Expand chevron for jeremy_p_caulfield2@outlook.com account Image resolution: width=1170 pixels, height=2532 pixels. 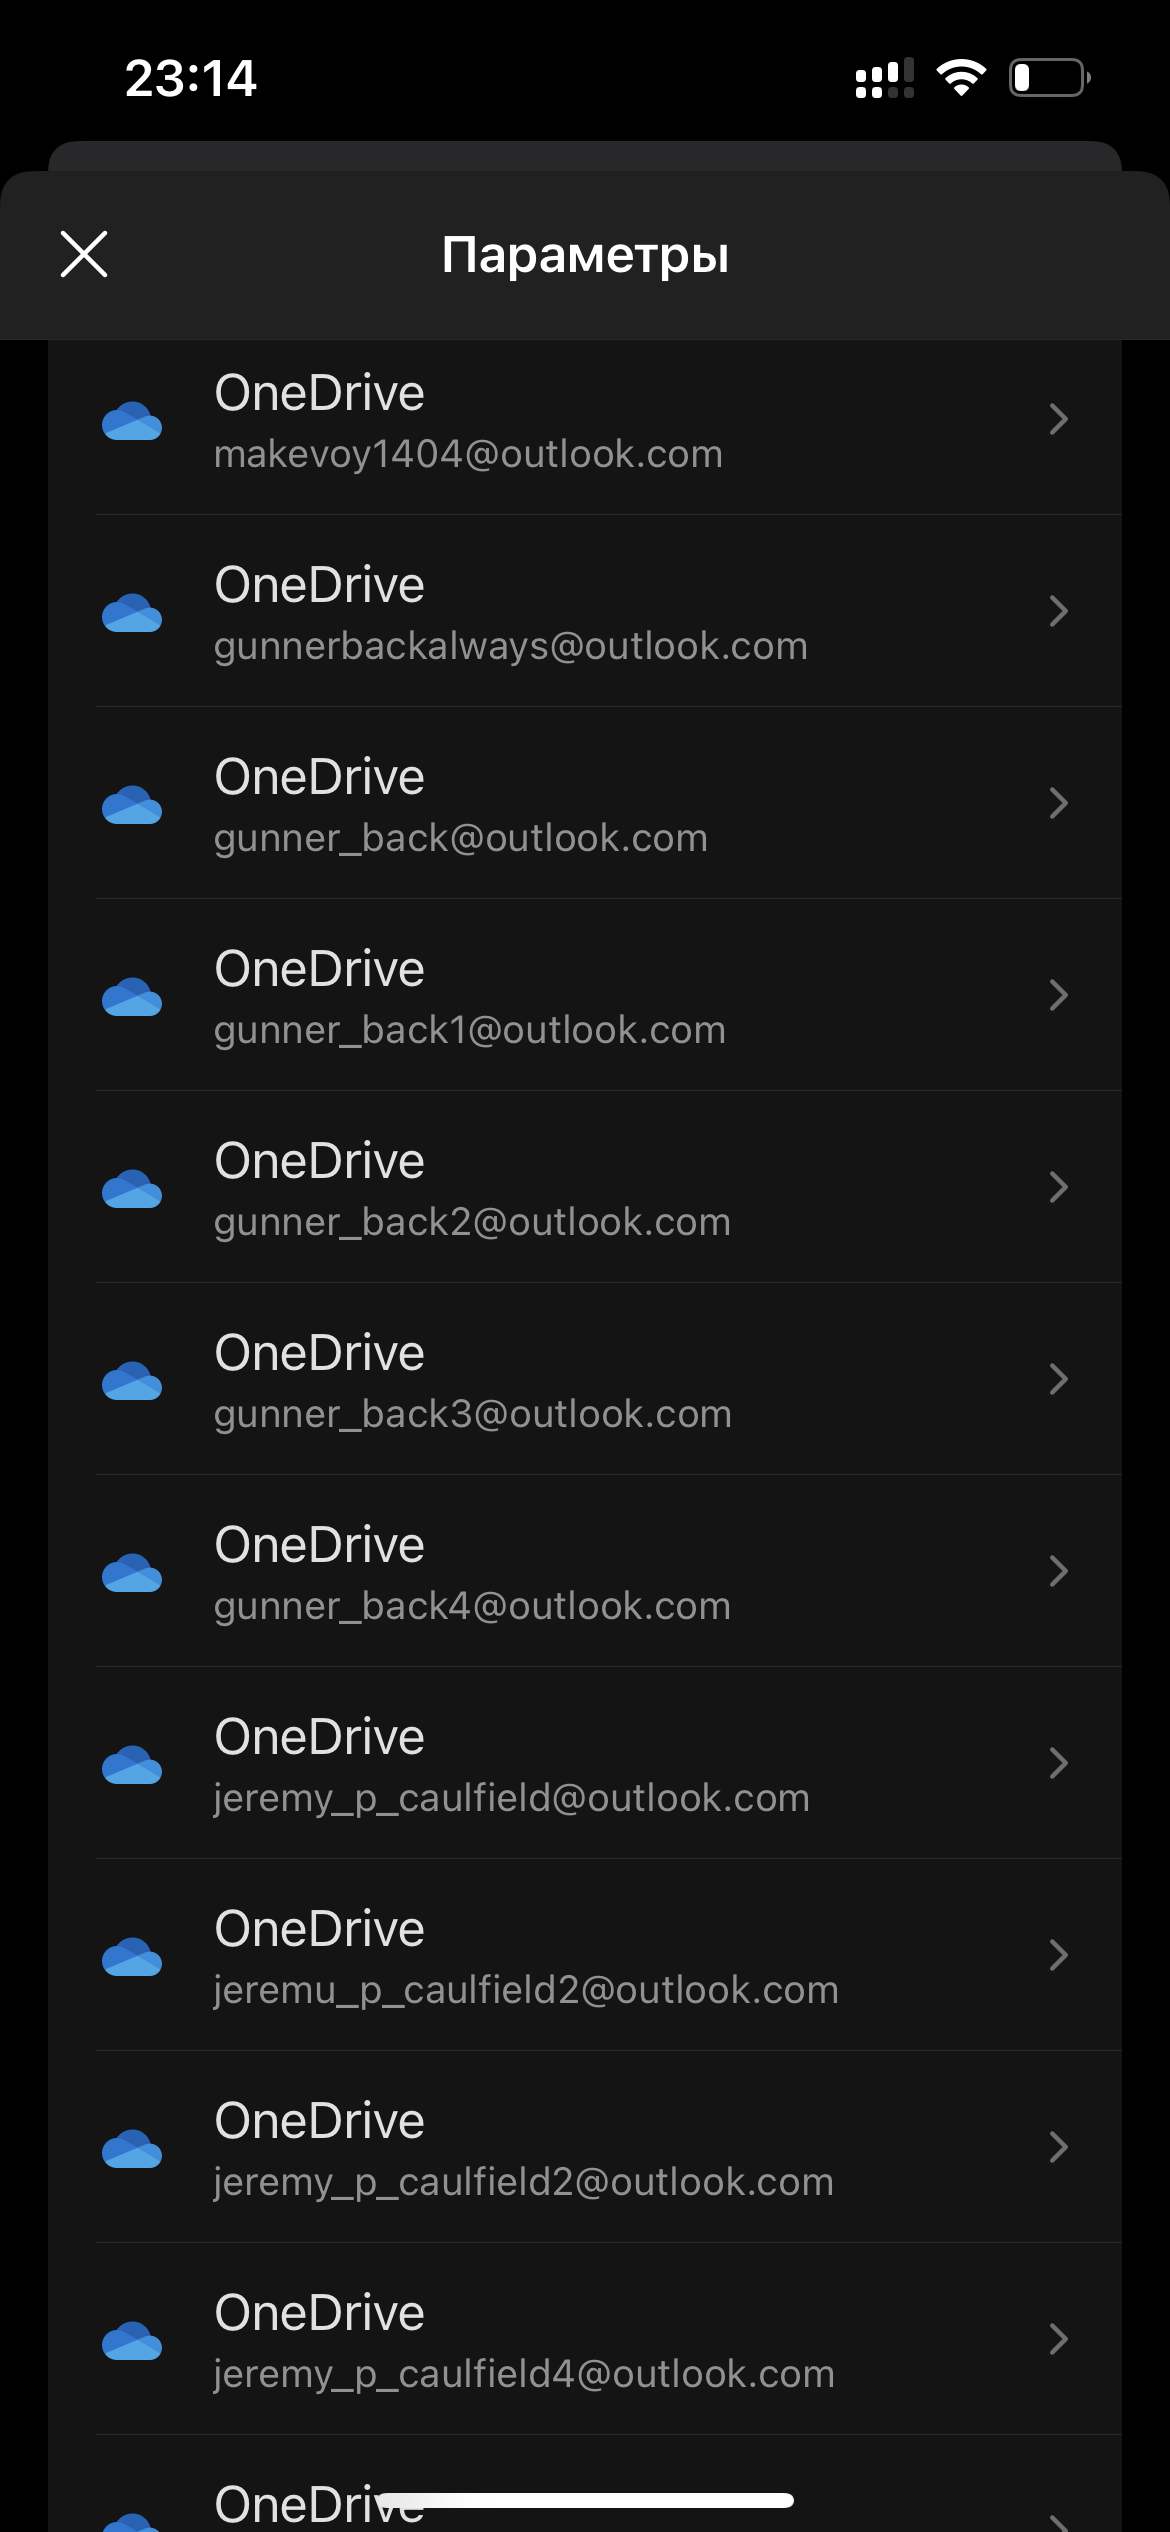[1059, 2147]
